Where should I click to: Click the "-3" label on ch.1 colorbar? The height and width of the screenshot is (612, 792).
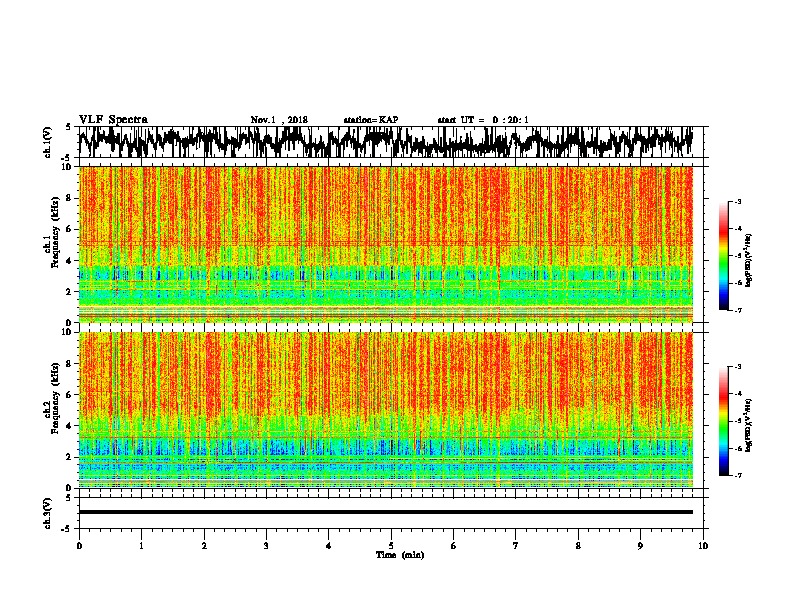pos(737,201)
